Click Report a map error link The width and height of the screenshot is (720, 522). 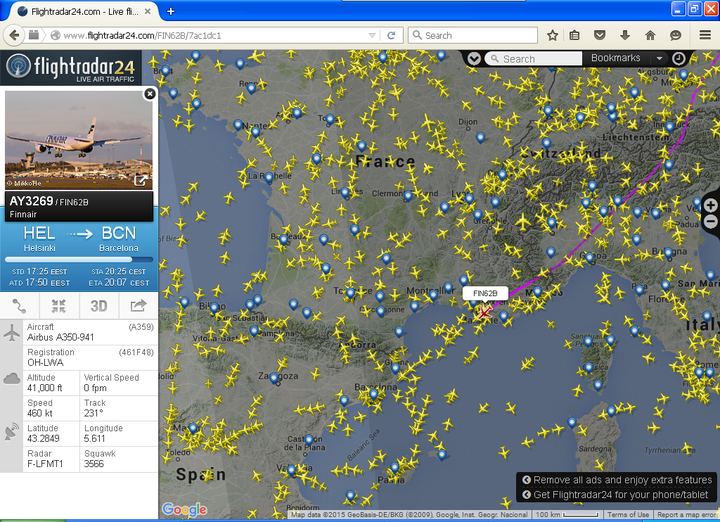tap(687, 515)
